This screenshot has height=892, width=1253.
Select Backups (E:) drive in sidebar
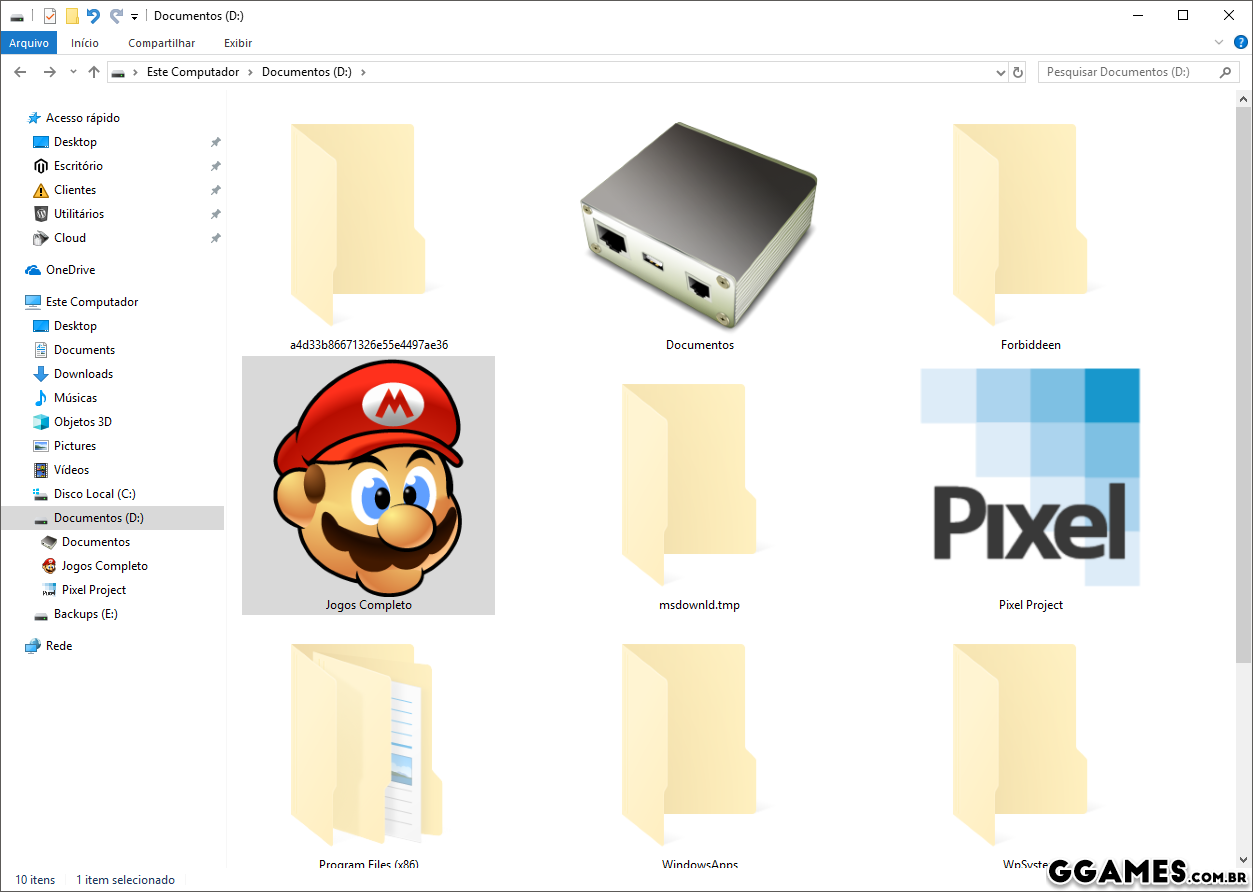pos(85,614)
